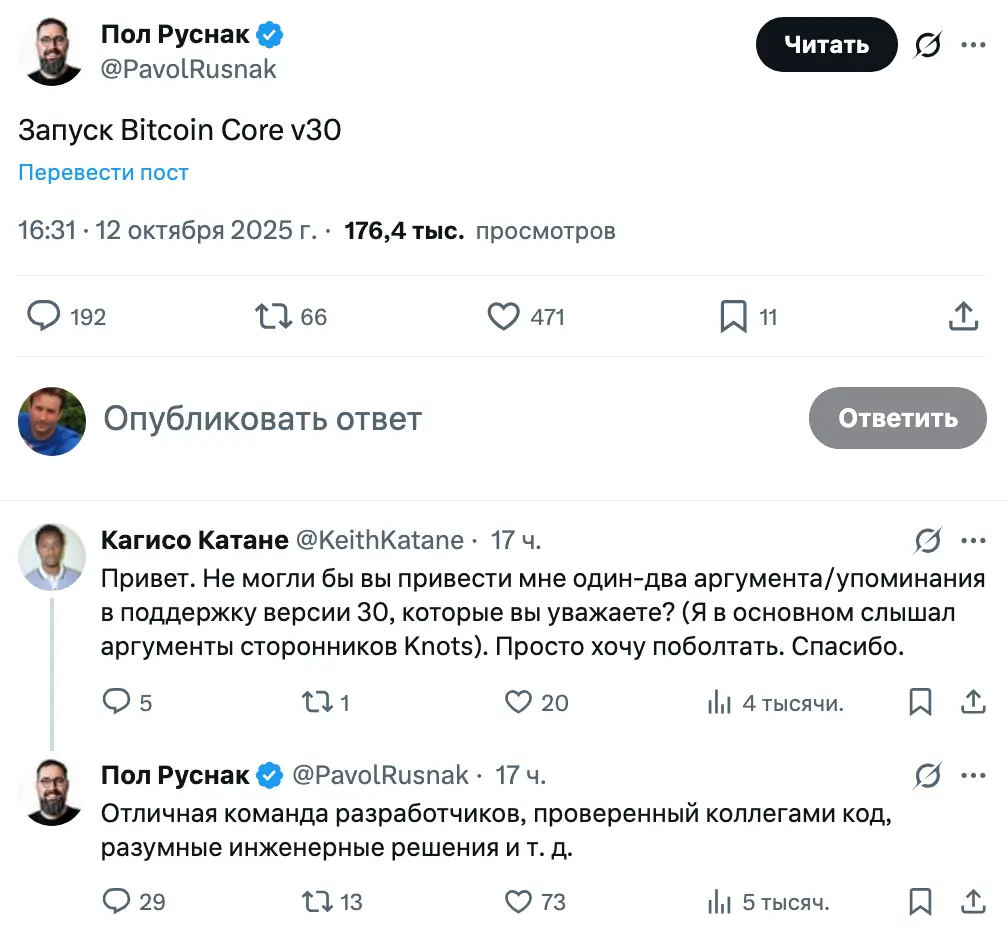
Task: Open Пол Руснак's avatar at top of post
Action: tap(52, 51)
